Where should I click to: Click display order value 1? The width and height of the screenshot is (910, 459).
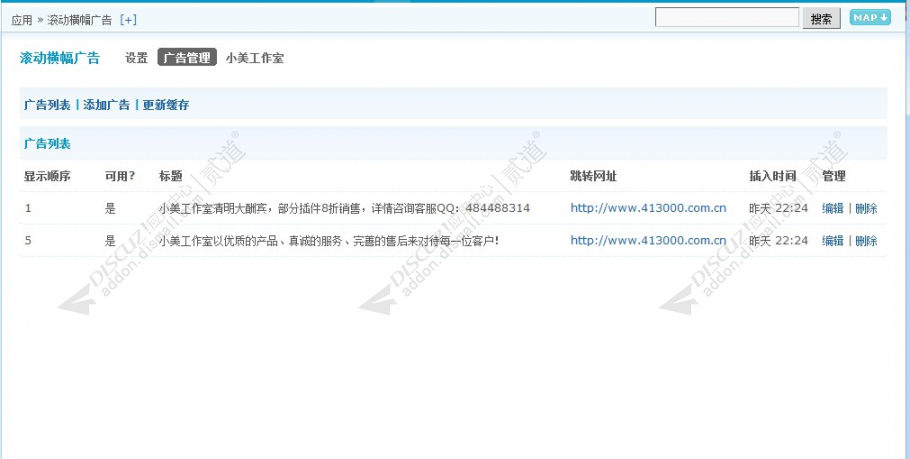(28, 208)
